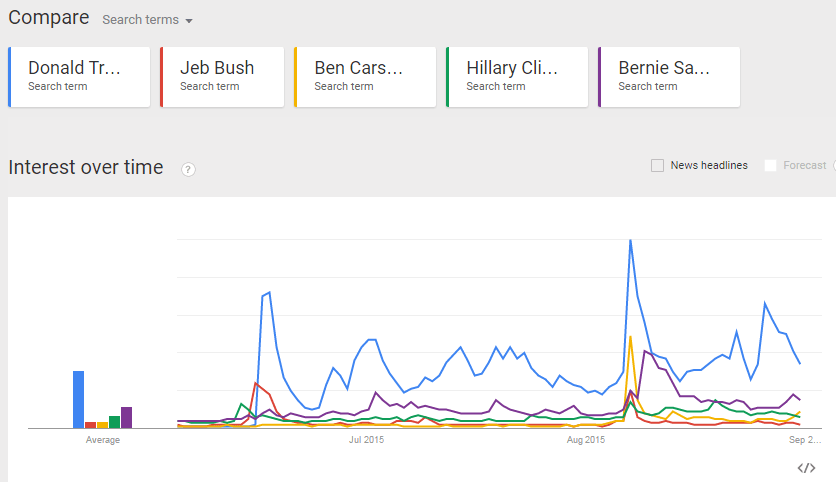Click the red average bar
The width and height of the screenshot is (836, 482).
point(90,424)
